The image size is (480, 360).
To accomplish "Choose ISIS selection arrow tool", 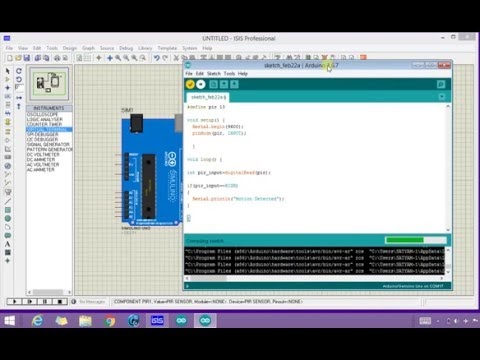I will (x=8, y=71).
